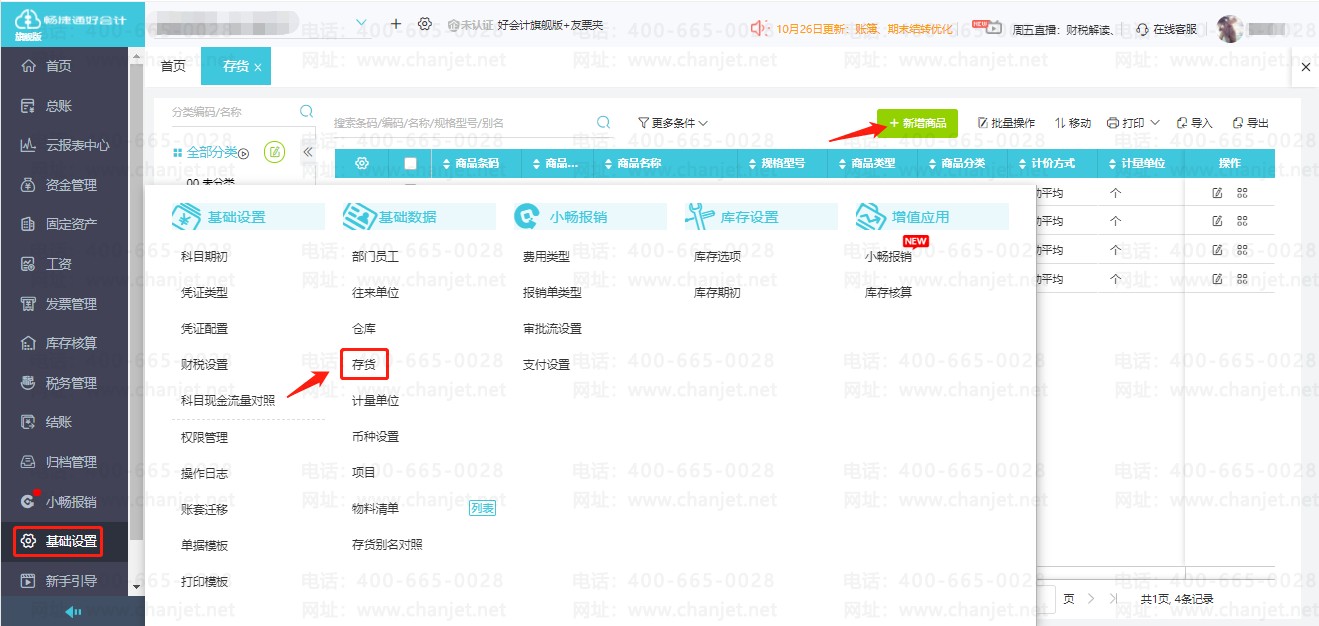Click the 在线客服 headset link
Screen dimensions: 1319x626
1167,29
